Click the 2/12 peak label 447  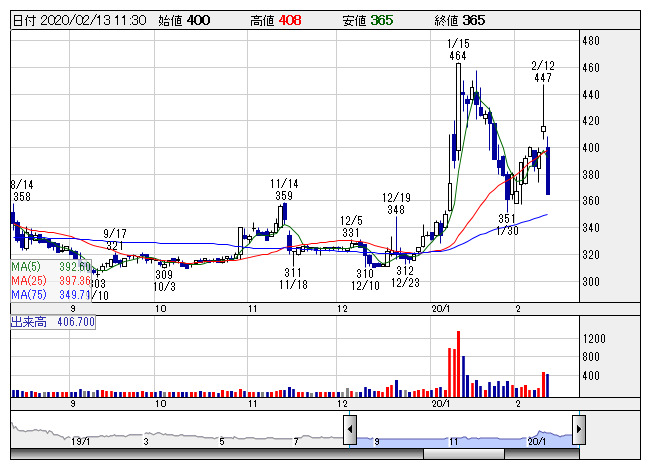click(543, 77)
